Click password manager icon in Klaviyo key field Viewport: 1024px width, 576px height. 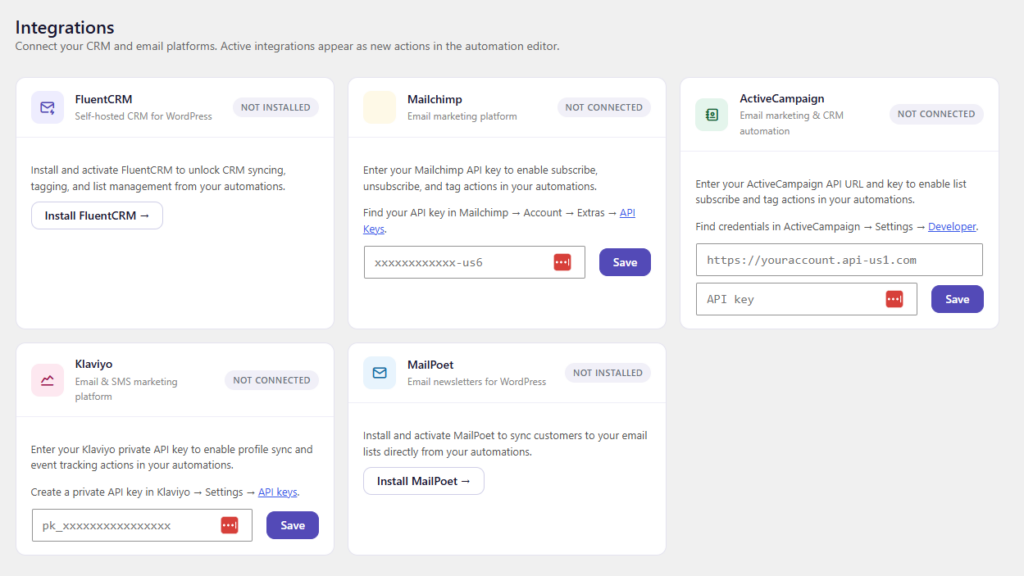point(229,525)
